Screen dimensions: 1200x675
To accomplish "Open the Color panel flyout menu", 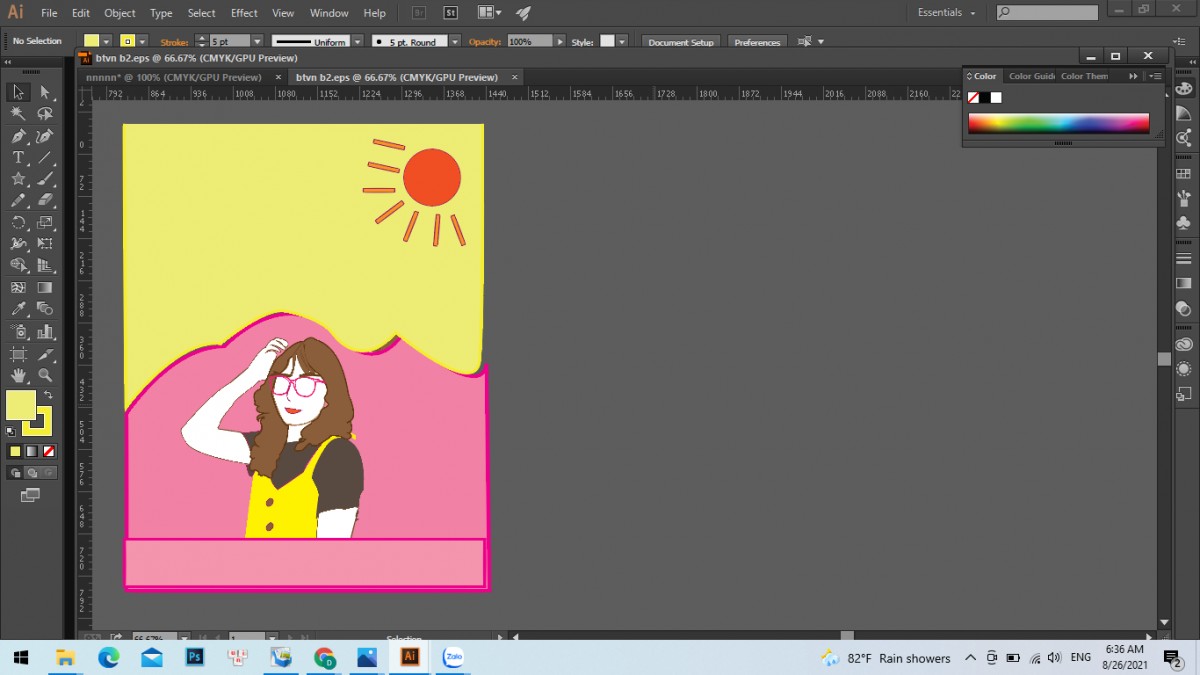I will tap(1156, 76).
